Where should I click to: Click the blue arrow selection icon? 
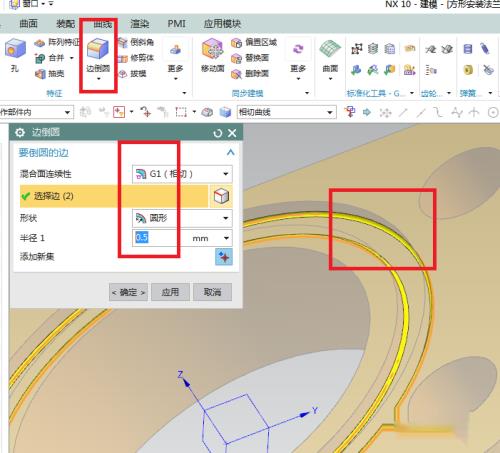pos(367,112)
